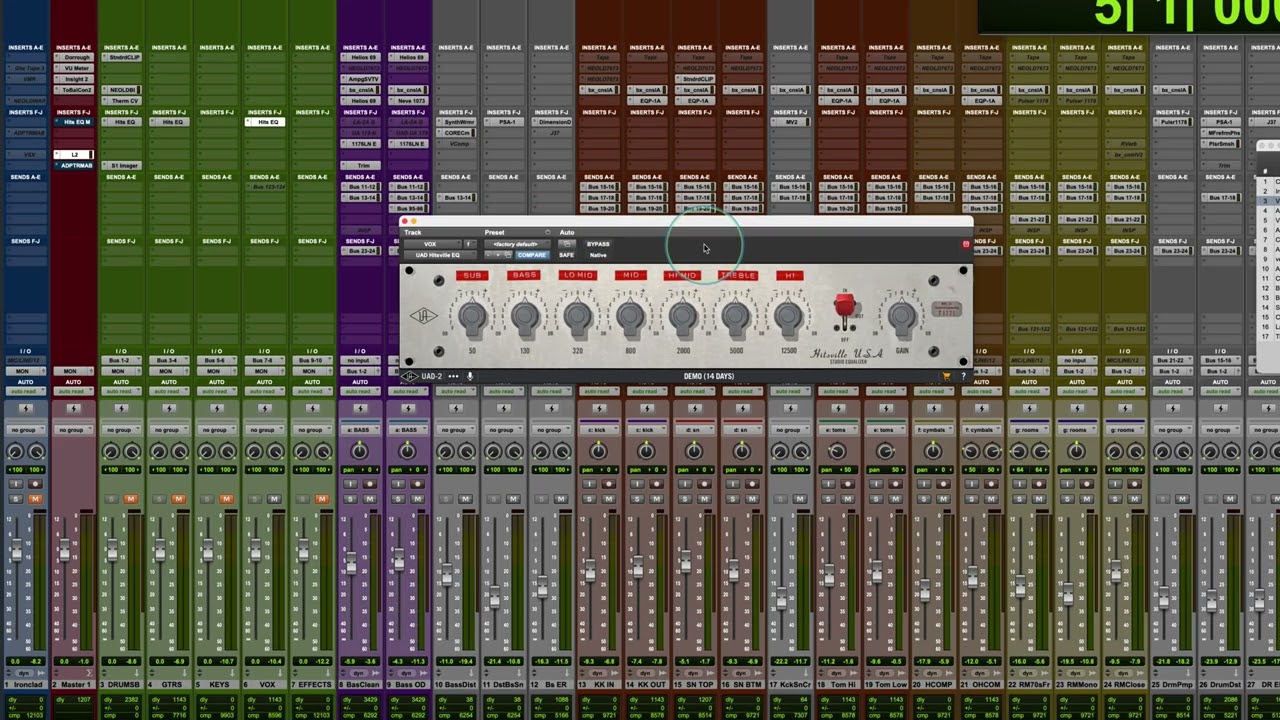Viewport: 1280px width, 720px height.
Task: Solo the BasClean track
Action: (x=350, y=498)
